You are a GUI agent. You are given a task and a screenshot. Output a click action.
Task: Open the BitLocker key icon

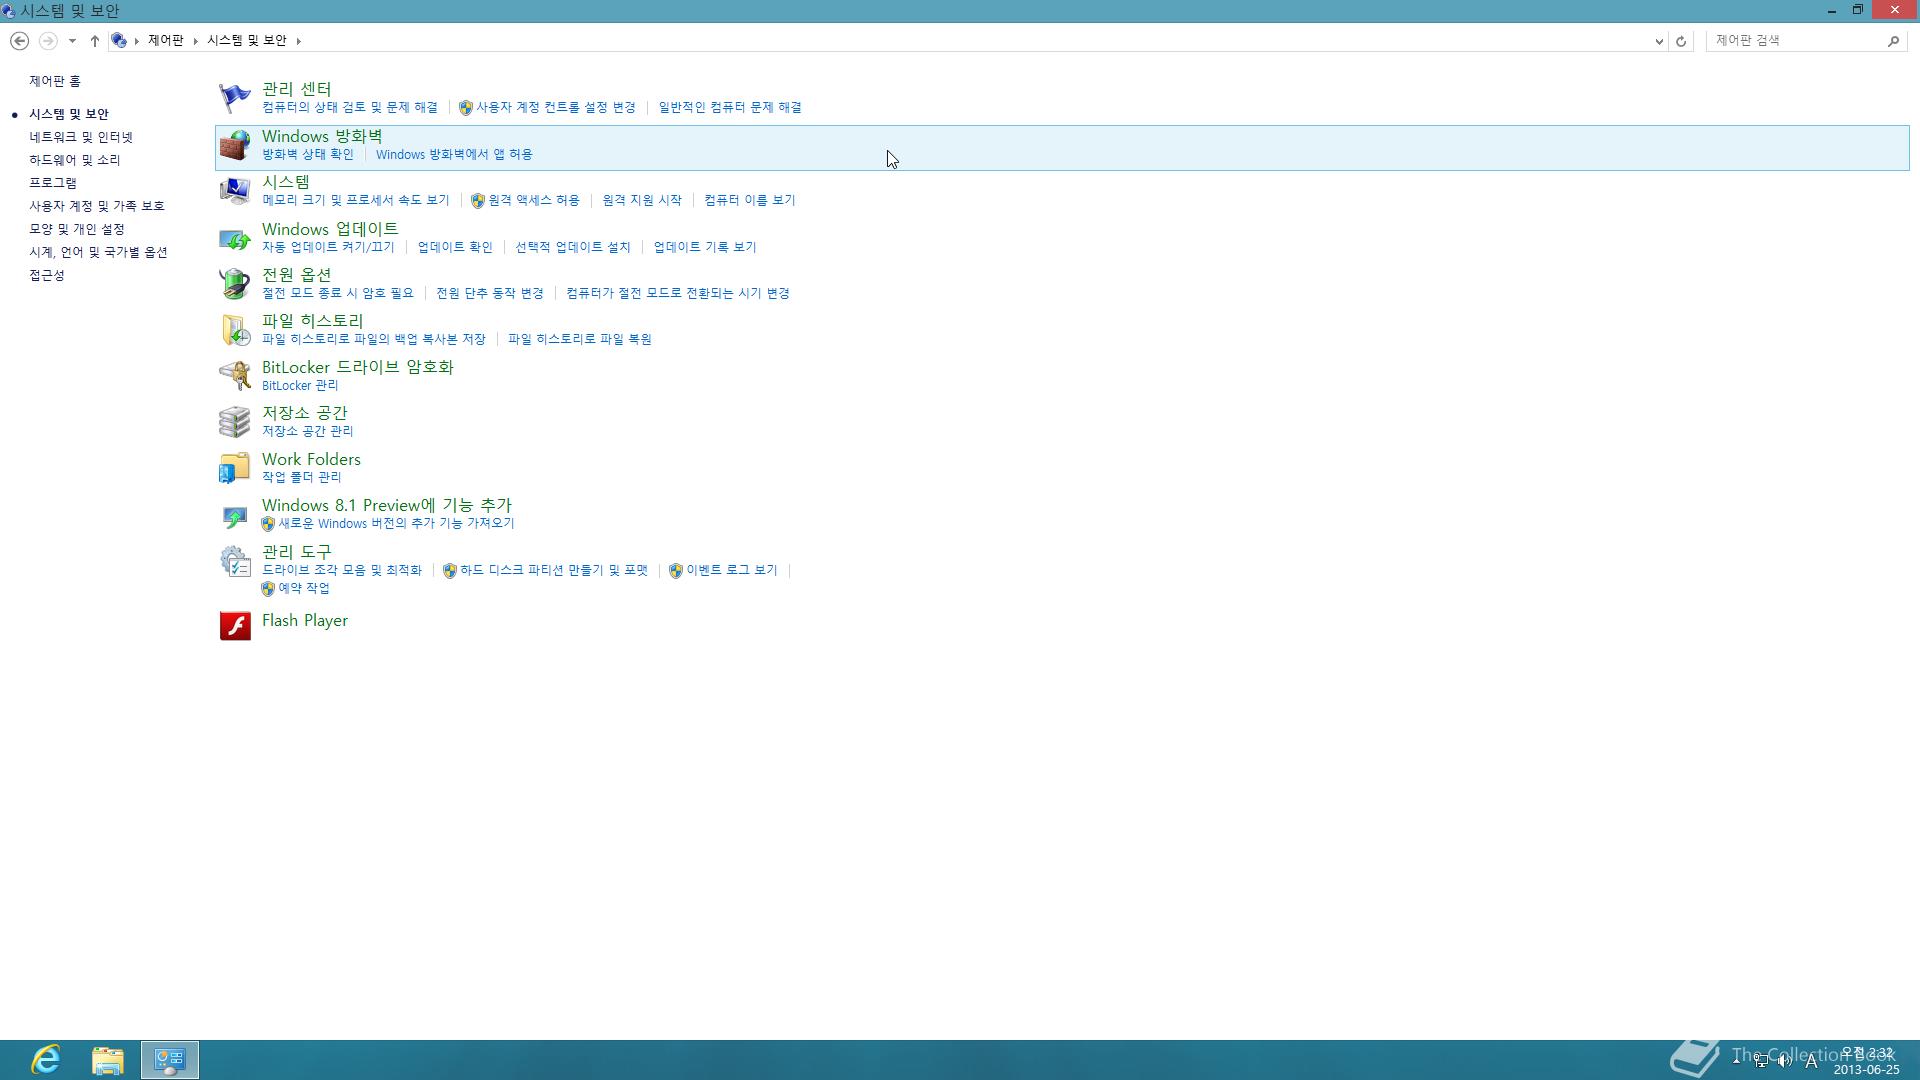[235, 376]
